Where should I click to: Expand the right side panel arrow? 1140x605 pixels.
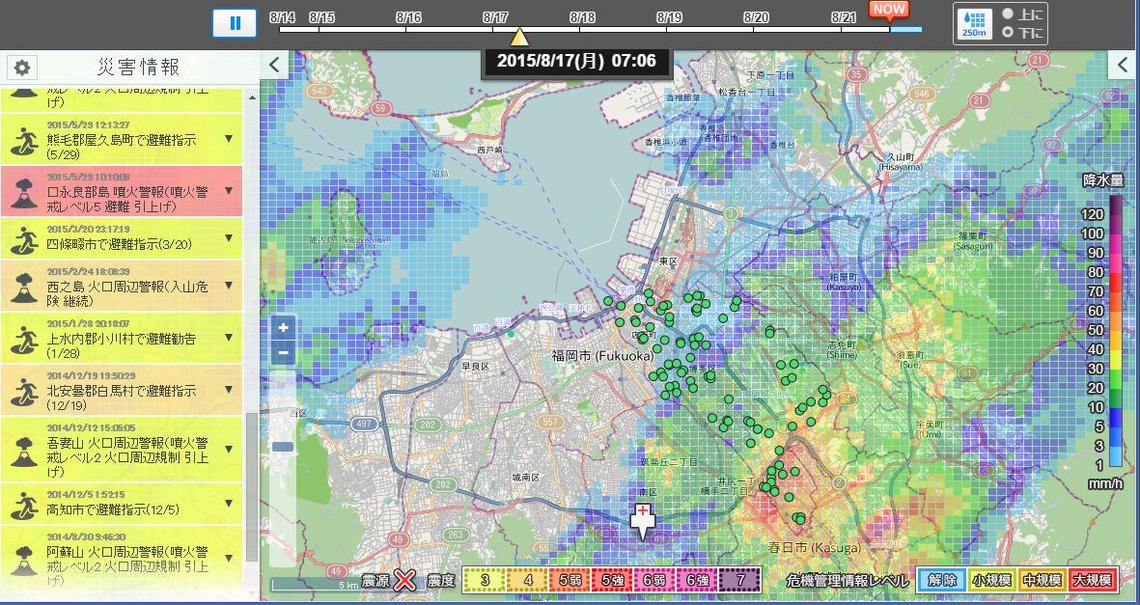point(1124,67)
